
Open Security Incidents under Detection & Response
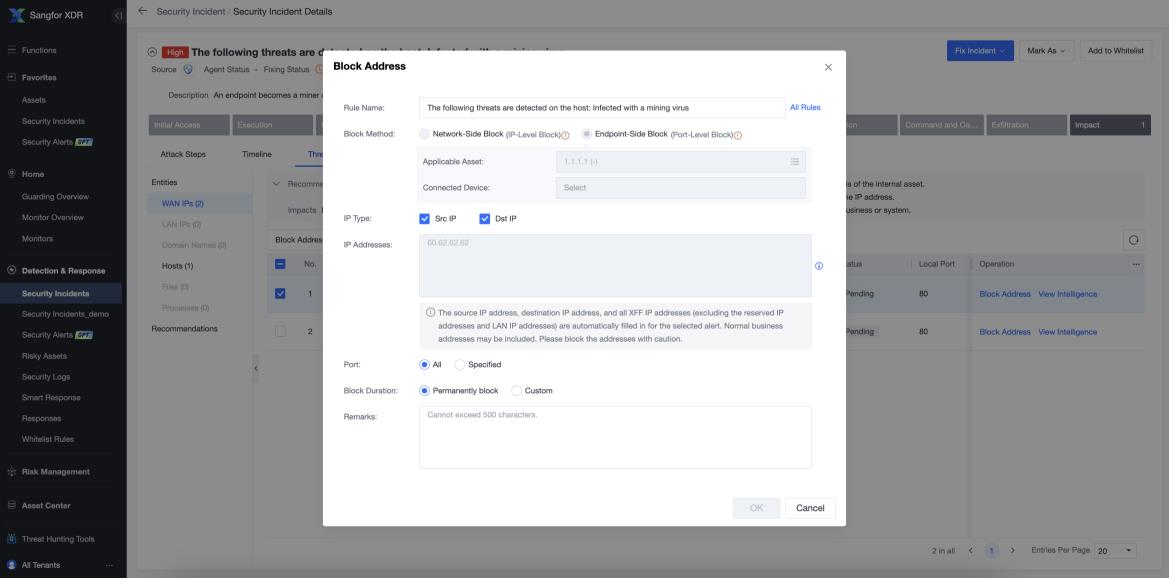55,294
